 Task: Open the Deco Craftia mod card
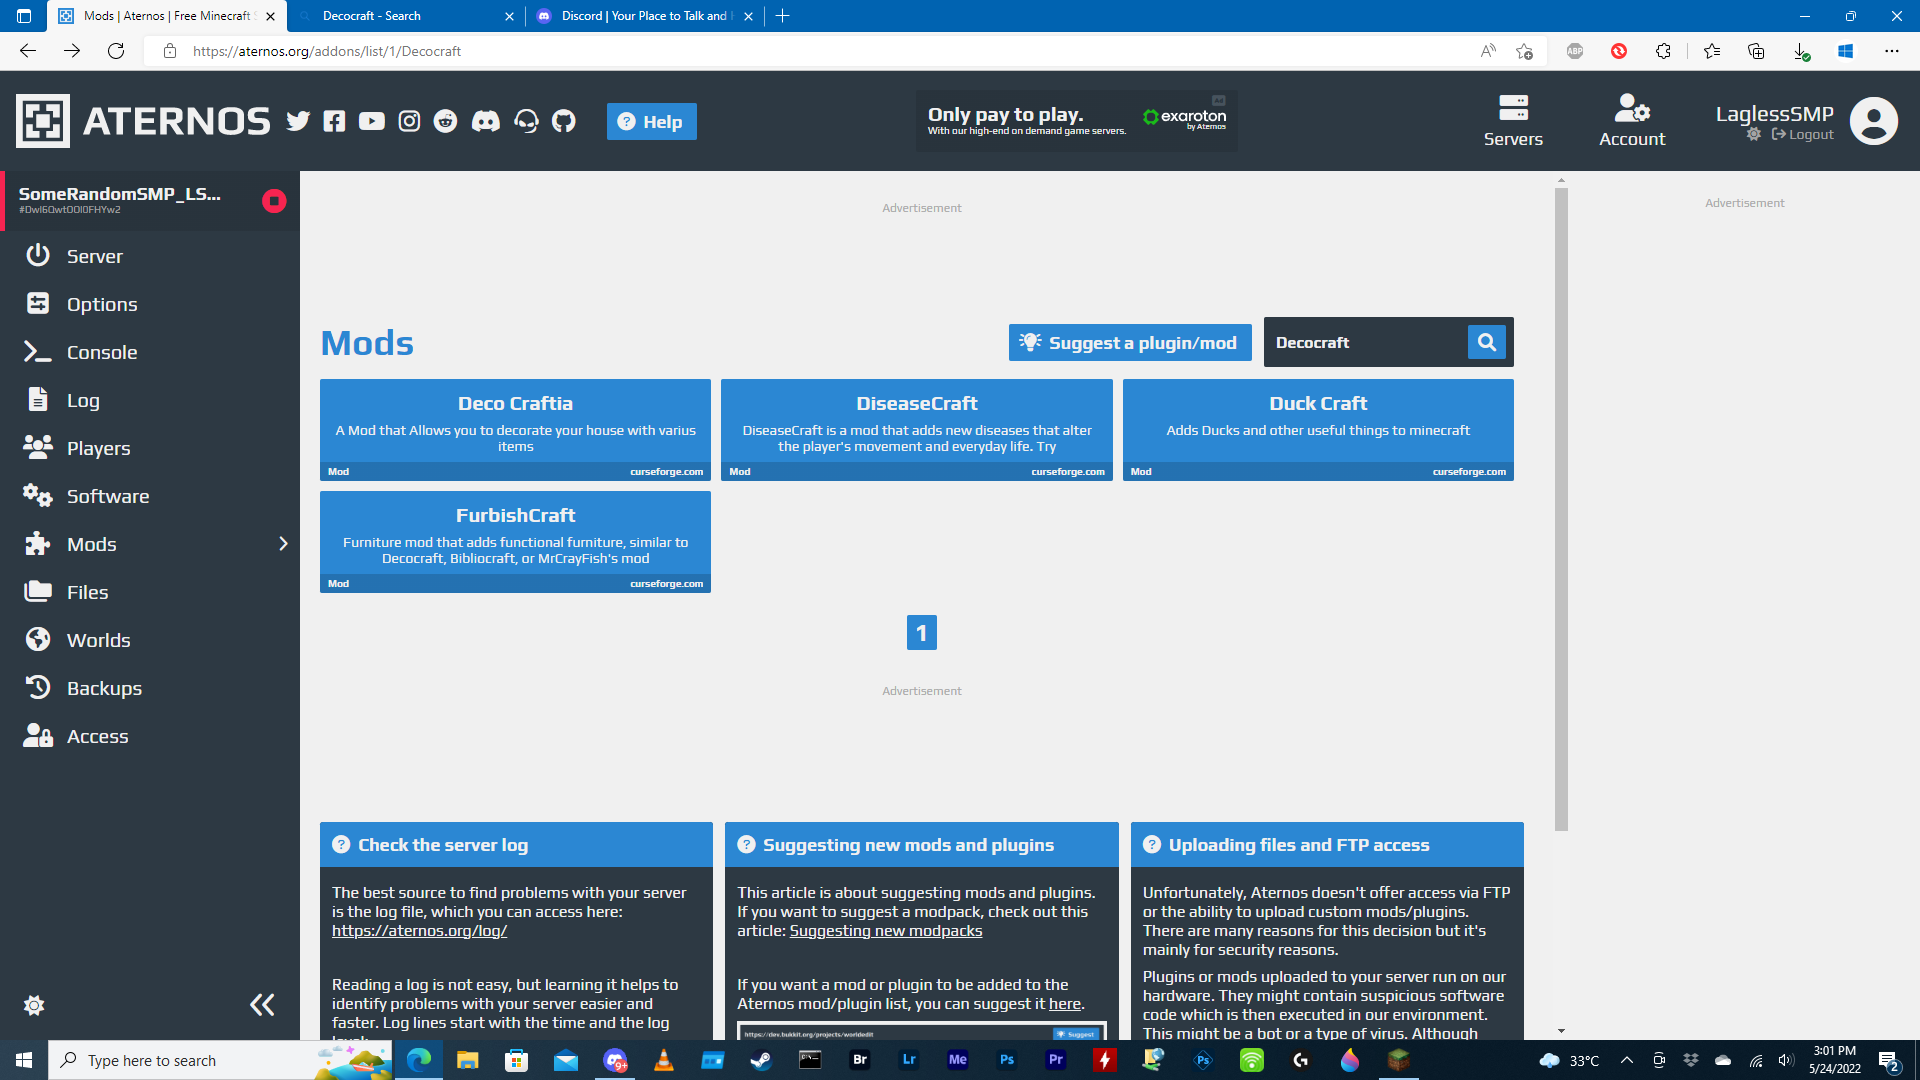(515, 430)
